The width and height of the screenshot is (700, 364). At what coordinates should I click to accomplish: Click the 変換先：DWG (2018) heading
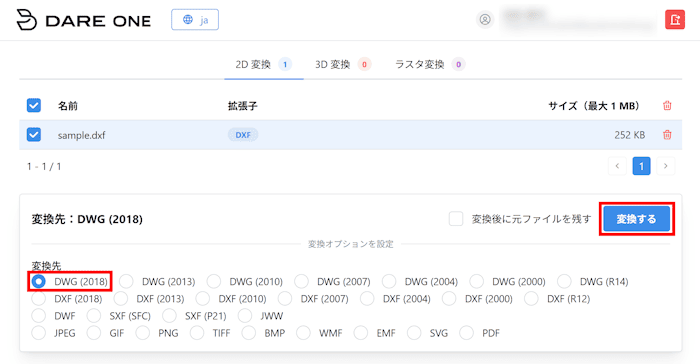(x=87, y=219)
